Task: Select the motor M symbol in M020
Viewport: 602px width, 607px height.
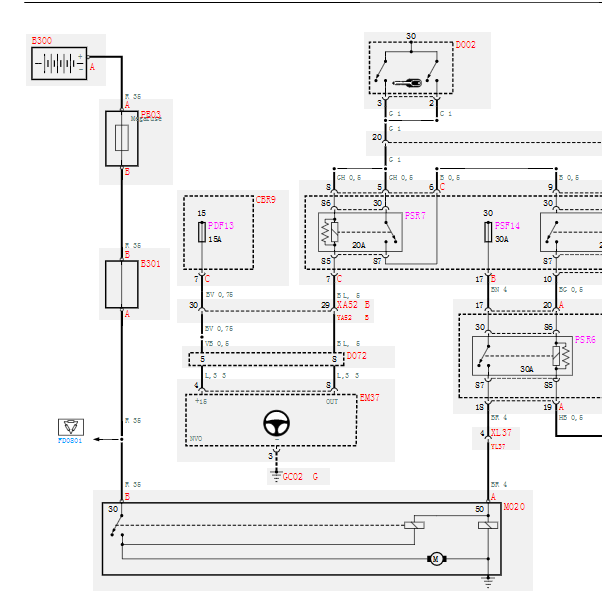Action: pyautogui.click(x=437, y=559)
